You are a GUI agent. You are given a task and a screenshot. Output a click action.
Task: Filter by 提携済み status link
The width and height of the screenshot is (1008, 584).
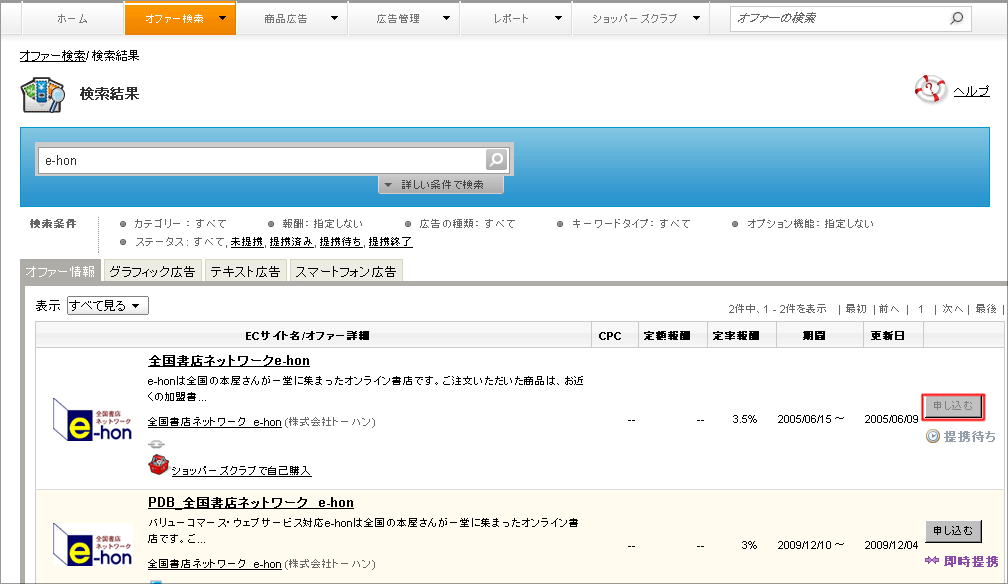point(291,242)
